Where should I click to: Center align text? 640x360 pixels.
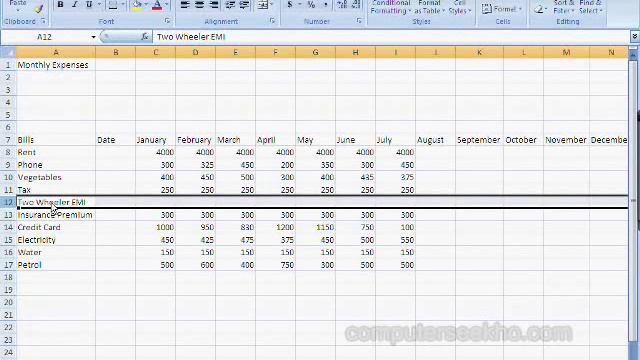199,5
